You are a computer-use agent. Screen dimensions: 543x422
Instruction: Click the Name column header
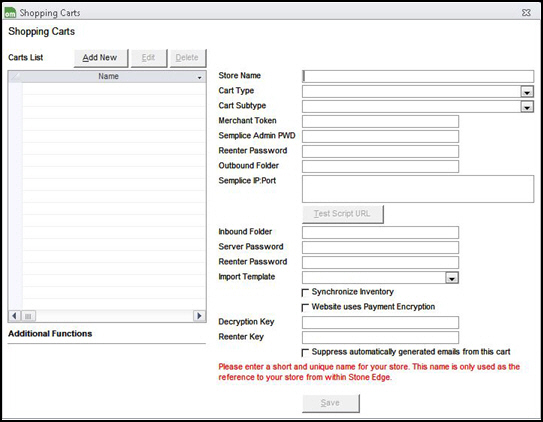point(108,77)
